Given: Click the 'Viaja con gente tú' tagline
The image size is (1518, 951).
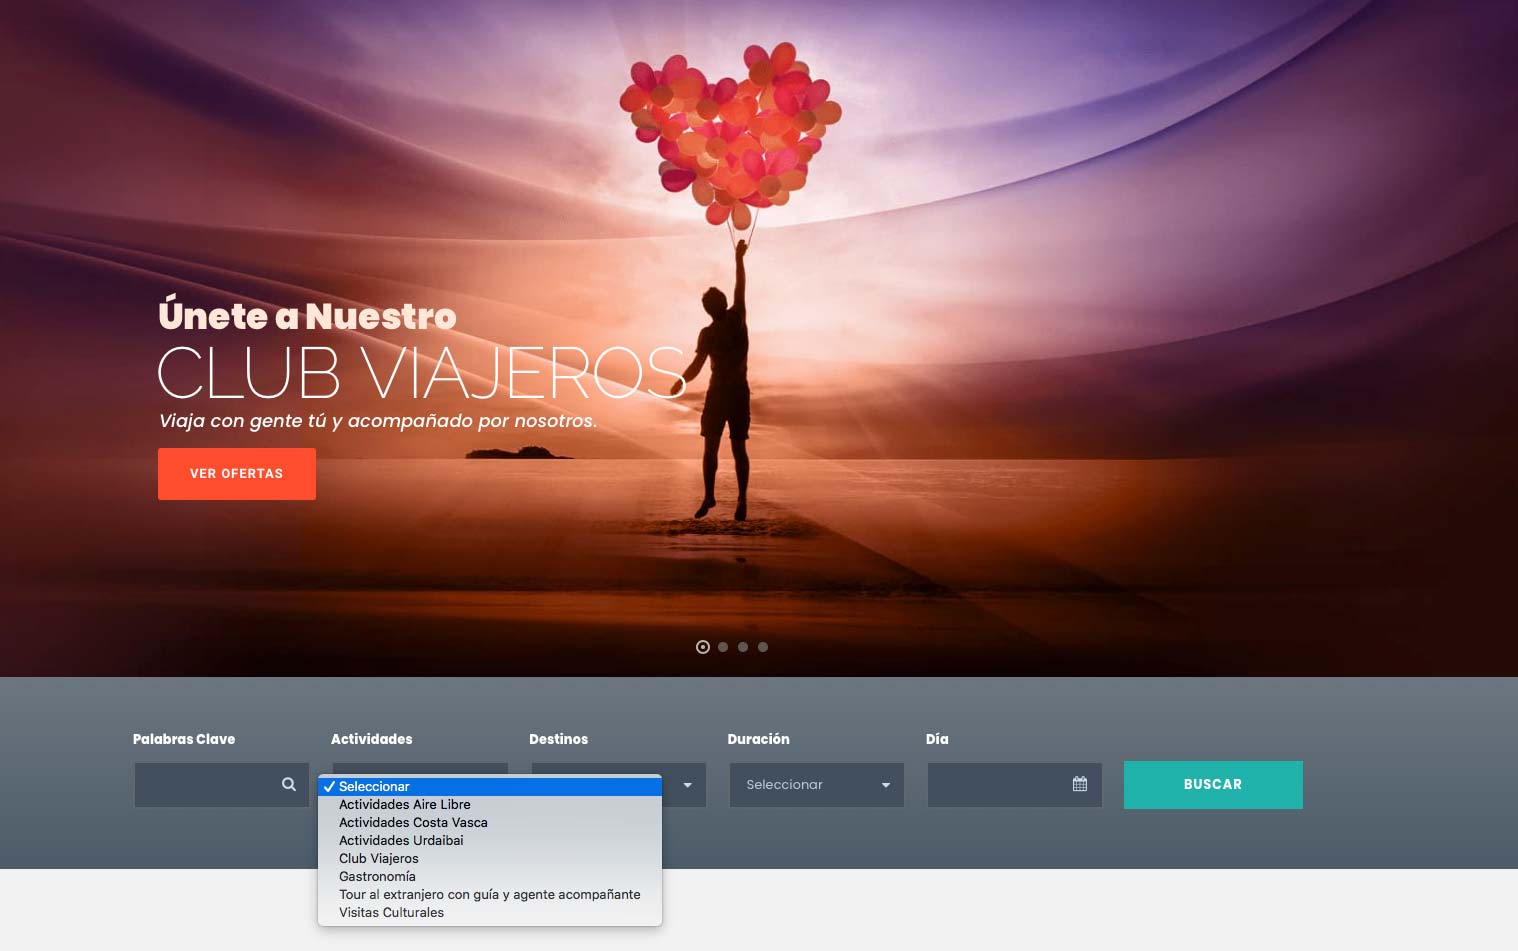Looking at the screenshot, I should [x=378, y=421].
